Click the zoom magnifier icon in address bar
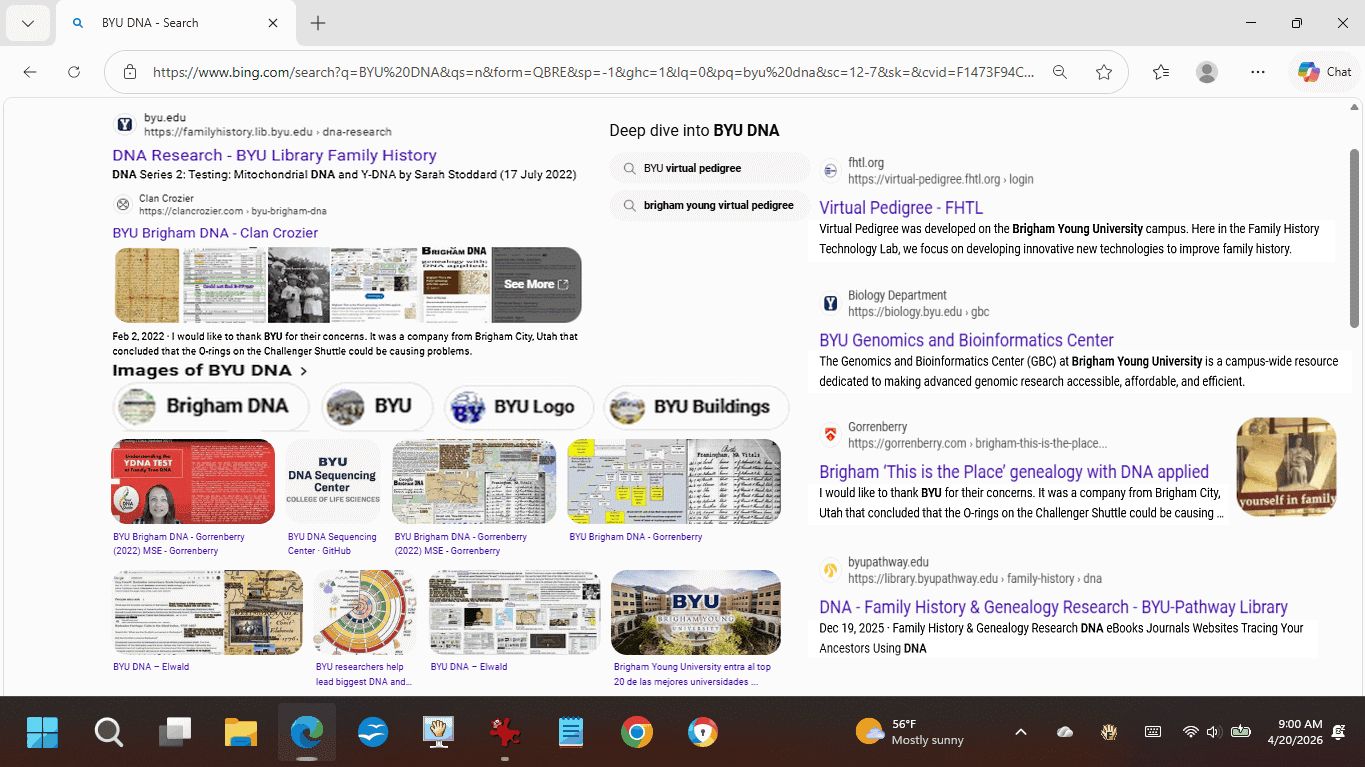The width and height of the screenshot is (1365, 767). [1060, 72]
